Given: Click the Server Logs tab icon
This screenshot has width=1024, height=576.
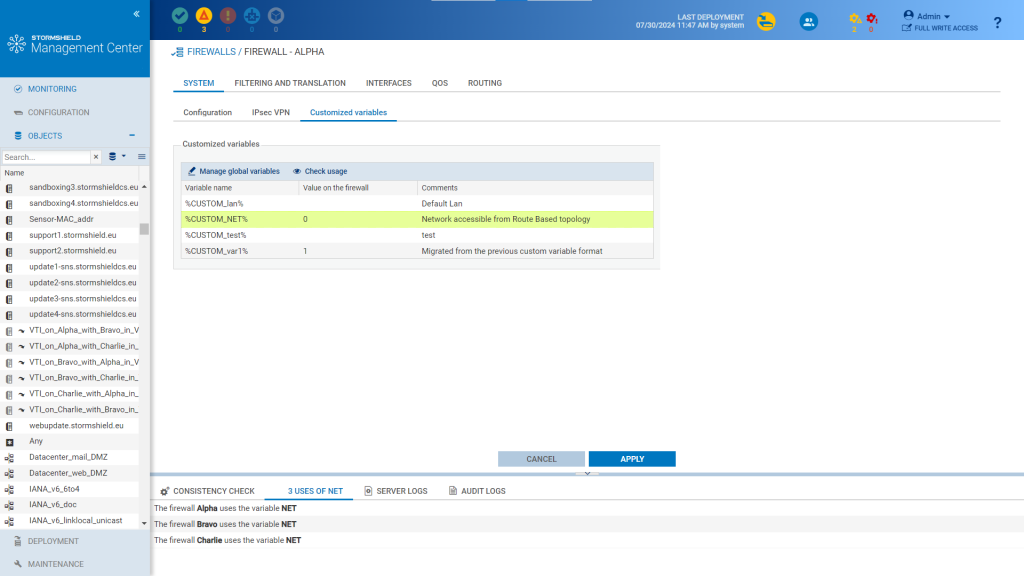Looking at the screenshot, I should click(368, 491).
